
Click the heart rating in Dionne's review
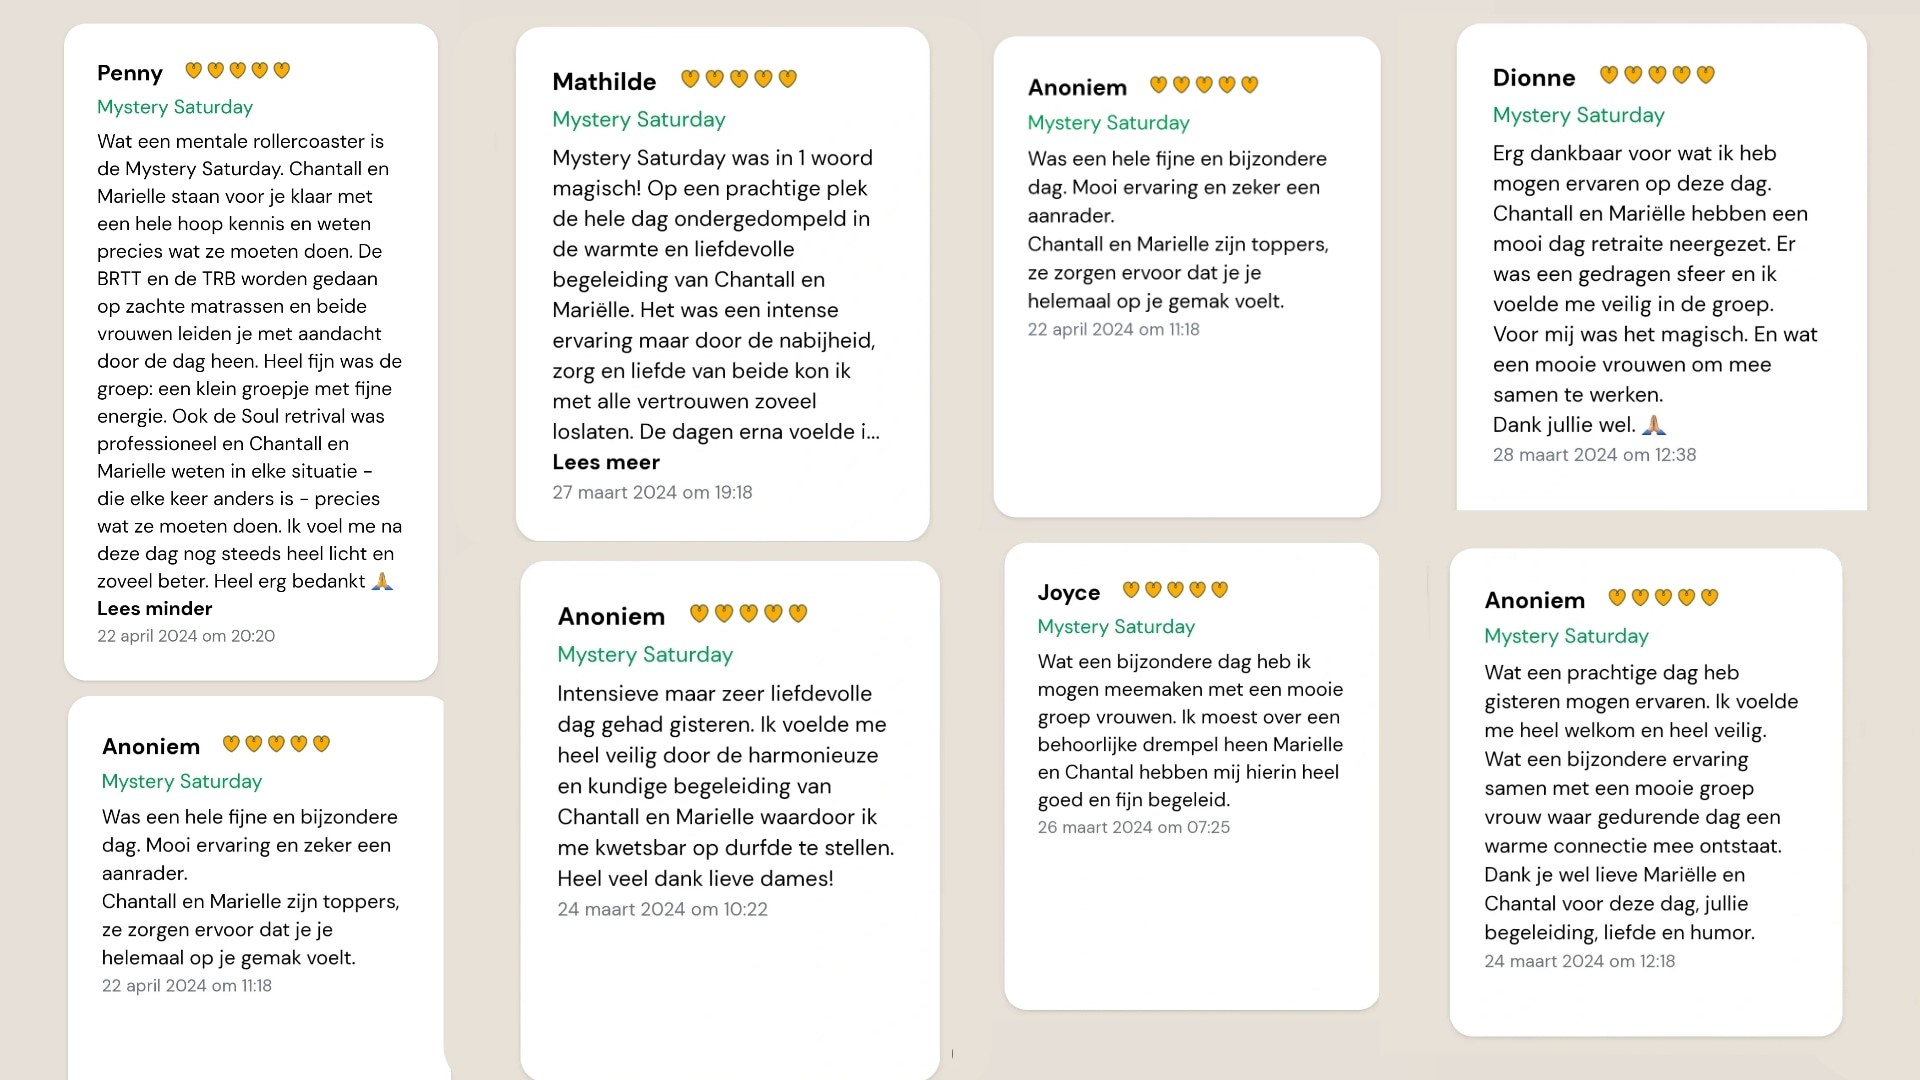tap(1658, 75)
